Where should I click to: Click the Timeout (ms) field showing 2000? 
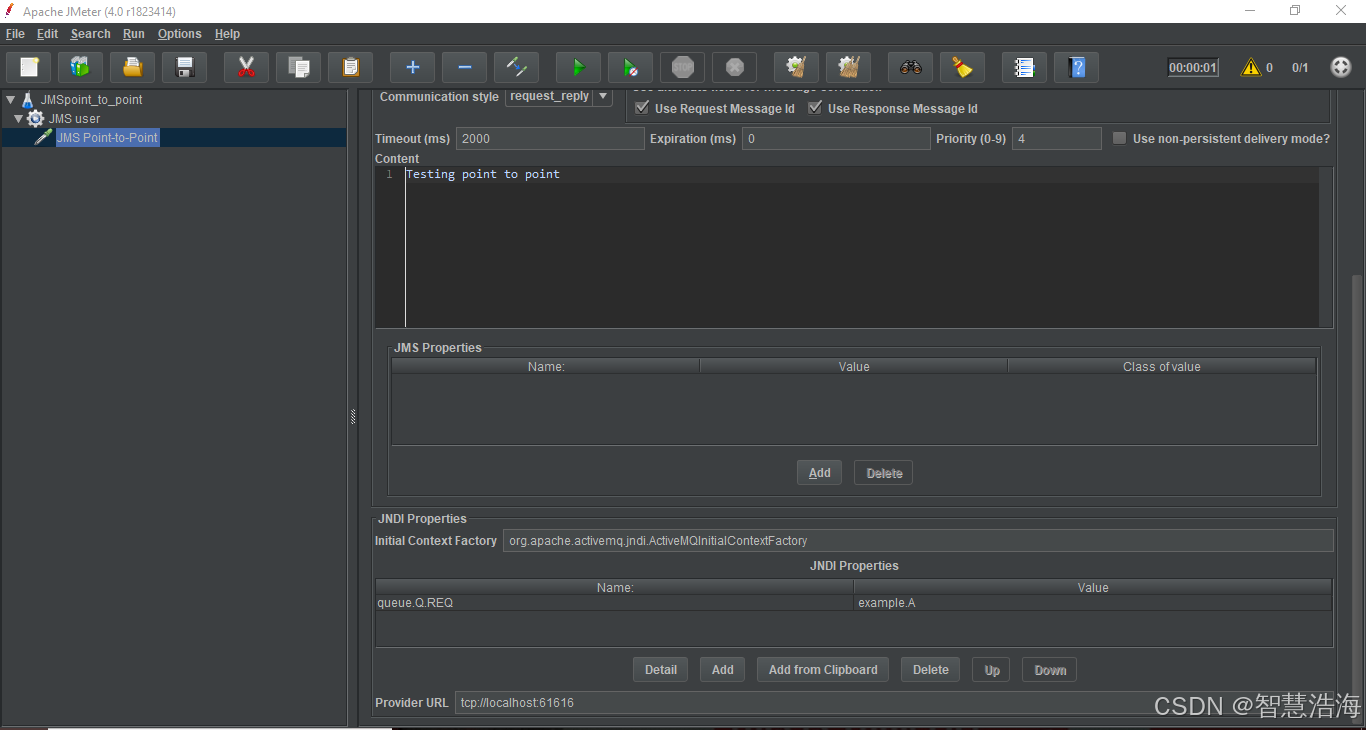(550, 139)
